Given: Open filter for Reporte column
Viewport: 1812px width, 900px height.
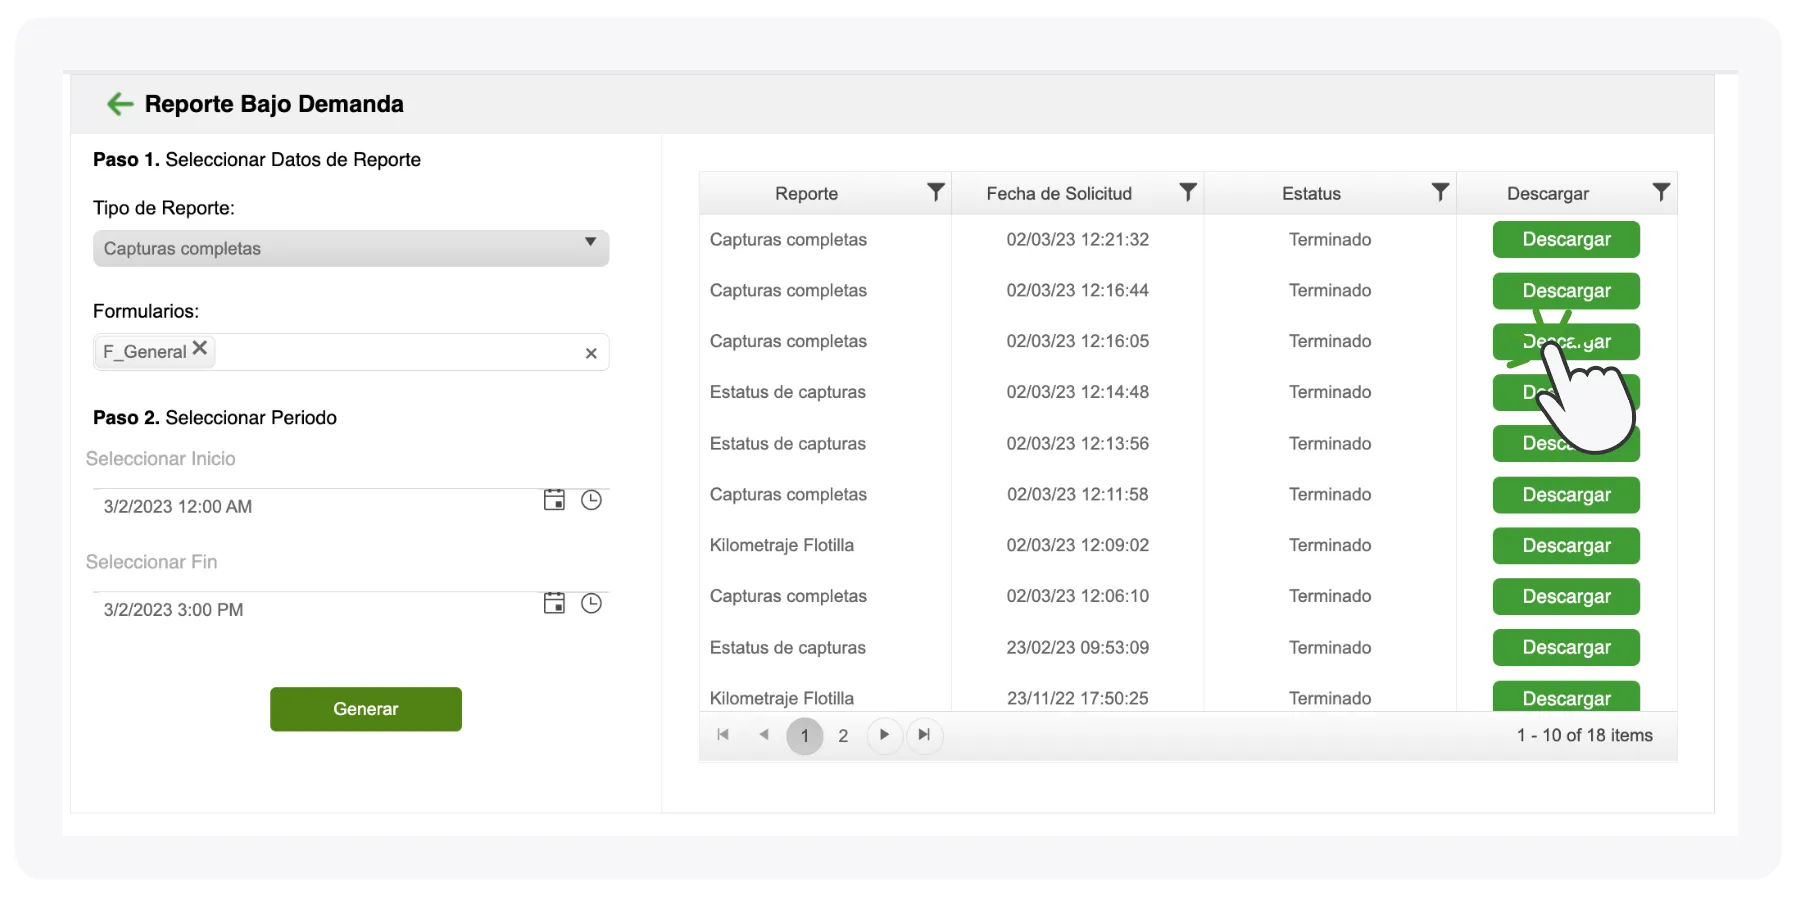Looking at the screenshot, I should [936, 192].
